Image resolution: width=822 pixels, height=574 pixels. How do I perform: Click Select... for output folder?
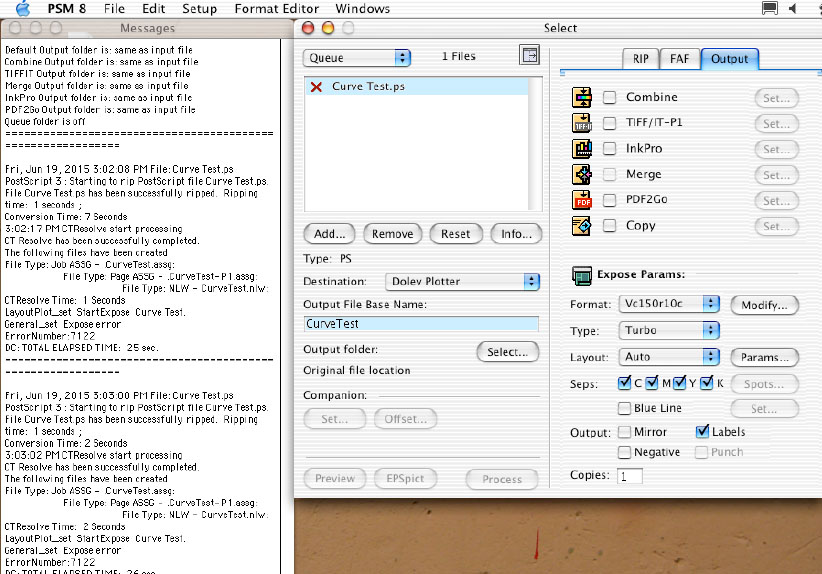[507, 352]
